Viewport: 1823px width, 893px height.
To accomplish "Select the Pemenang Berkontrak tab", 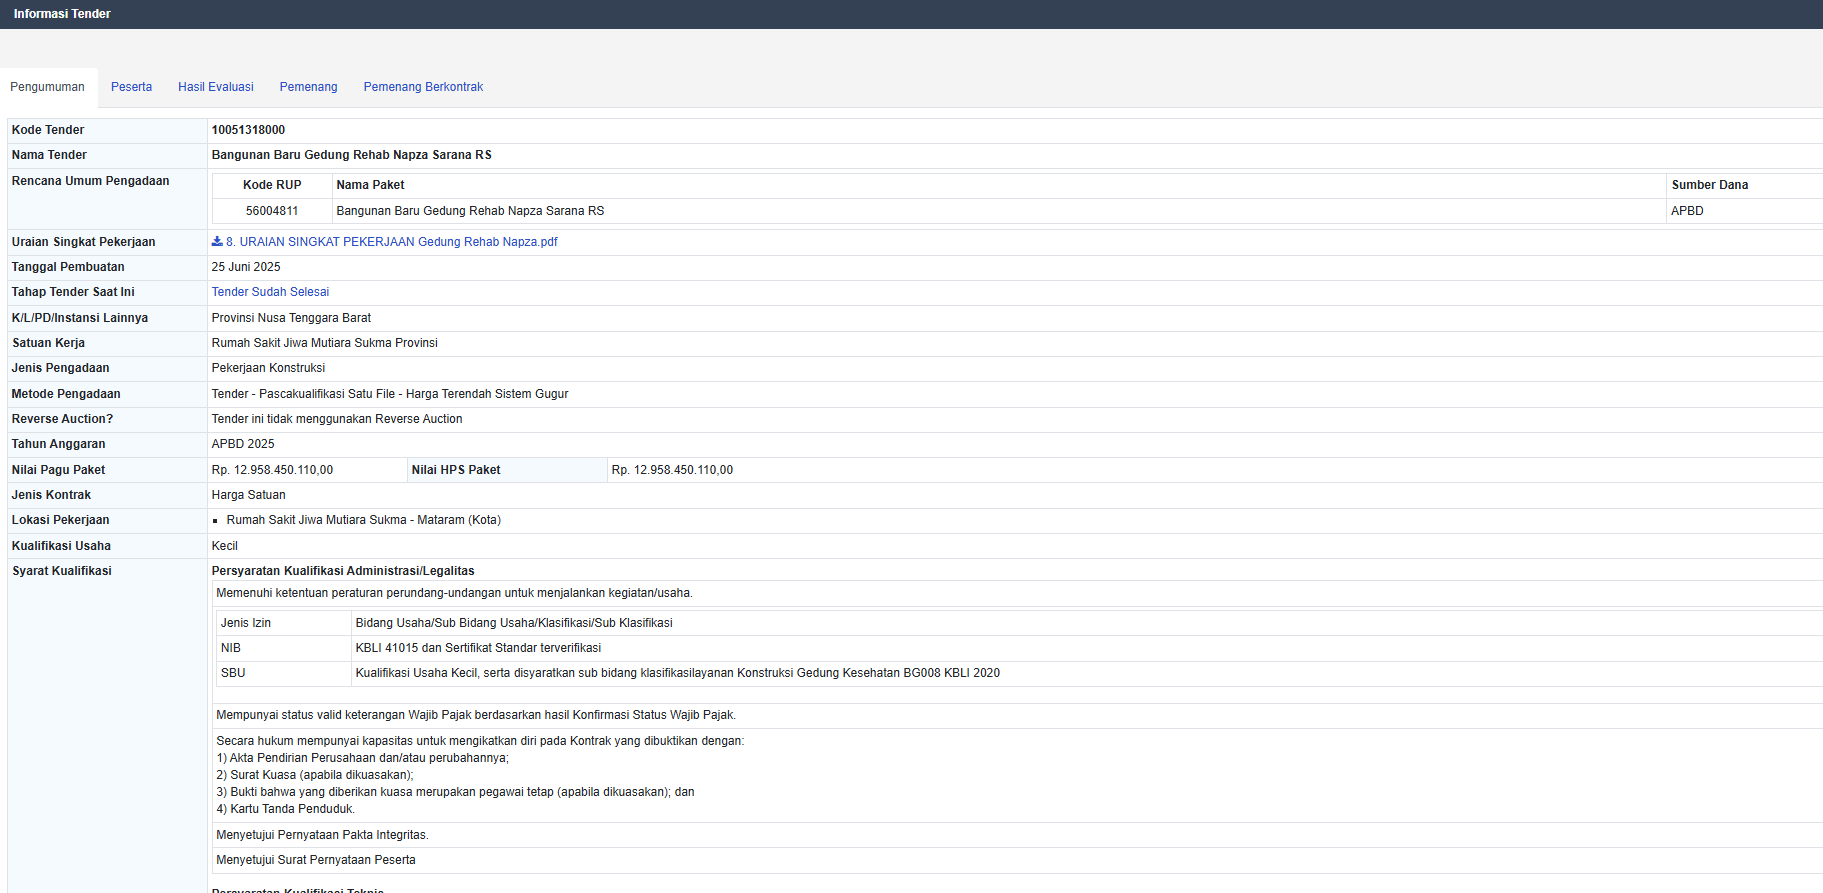I will pos(423,87).
